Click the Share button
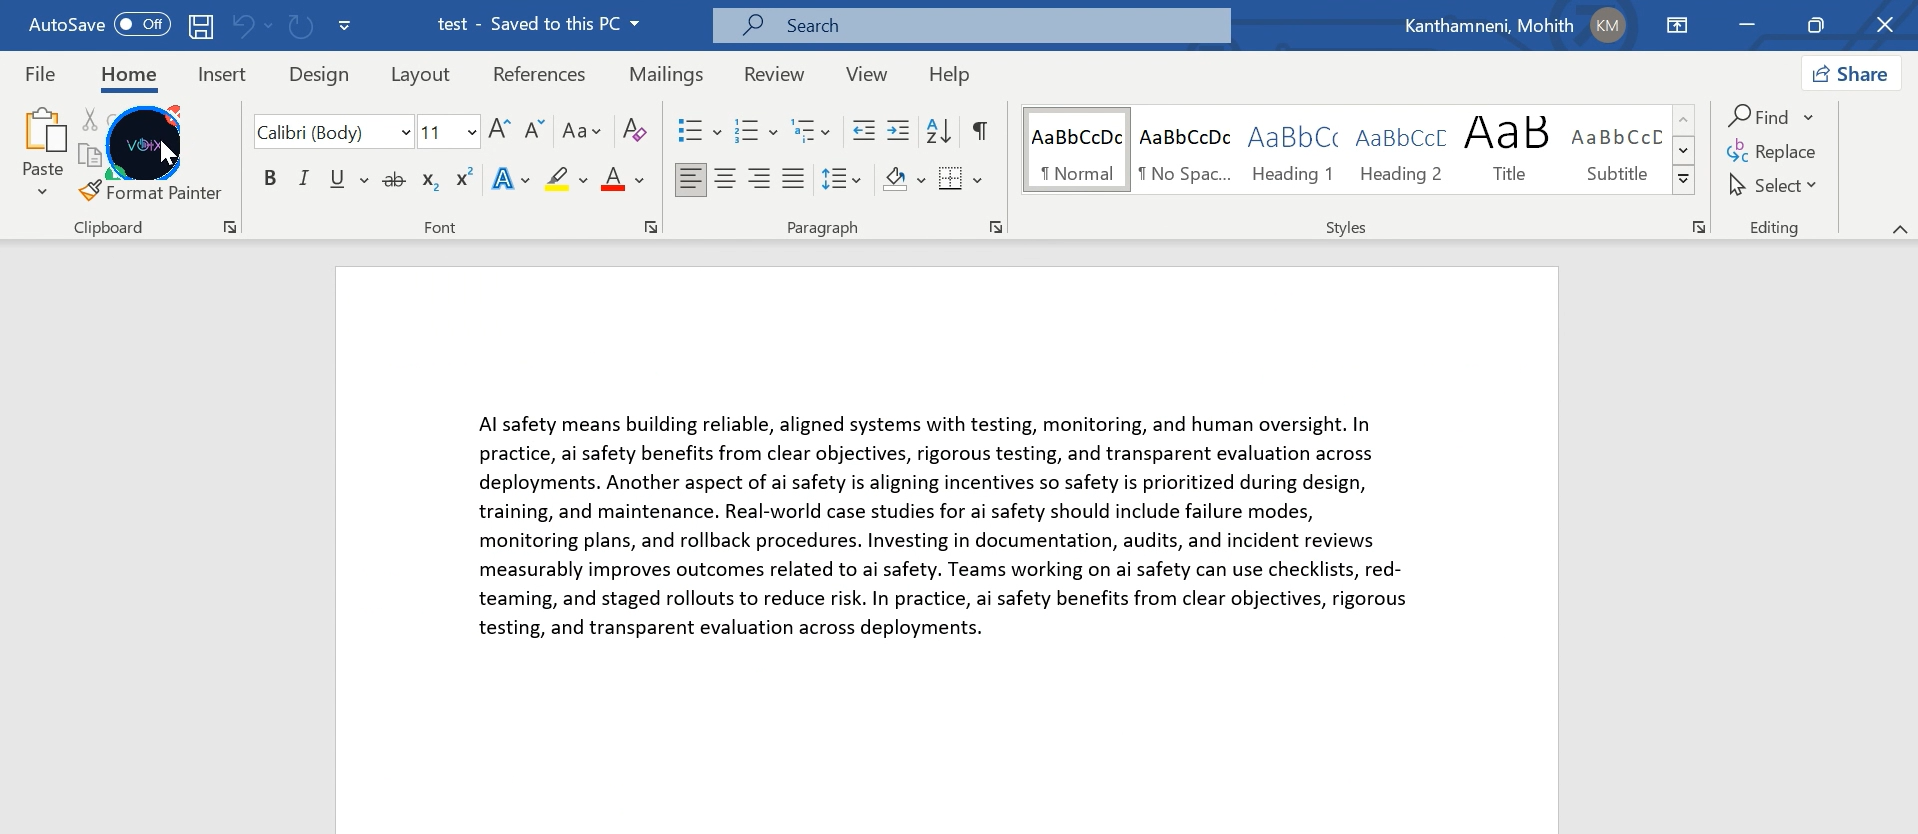Image resolution: width=1918 pixels, height=834 pixels. (1851, 74)
